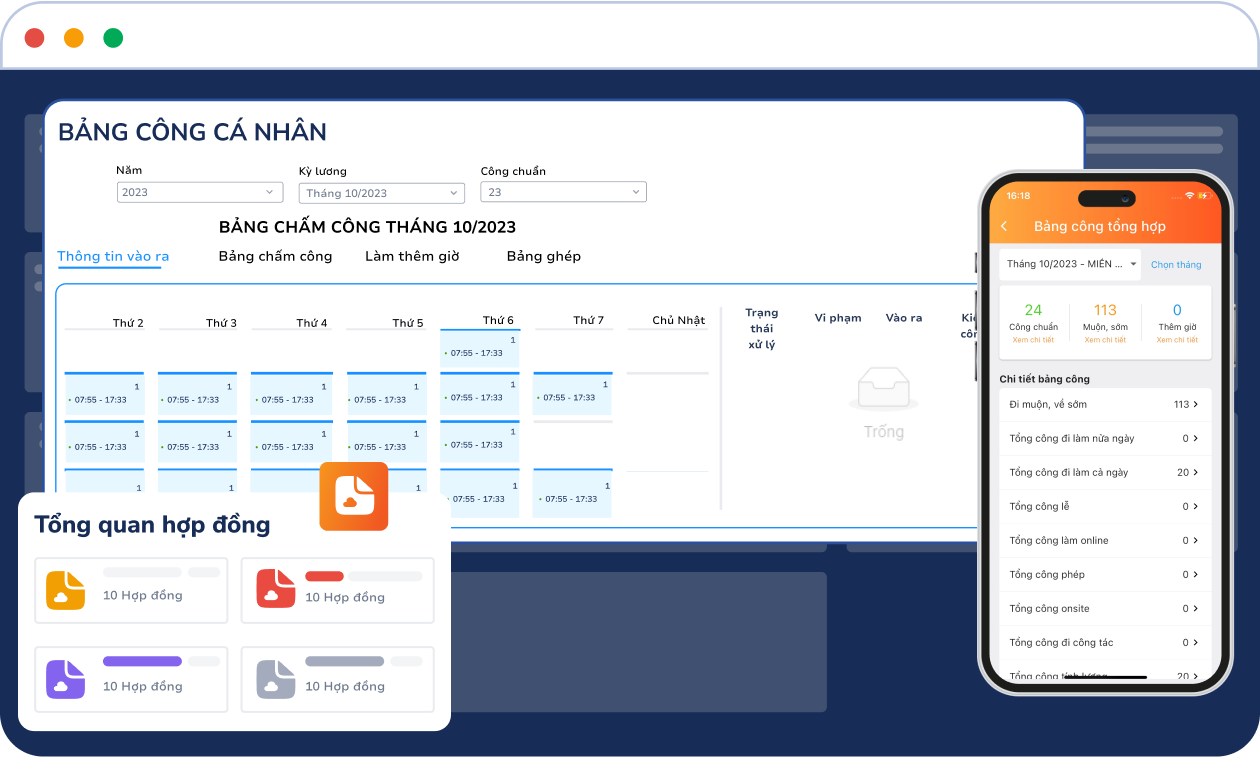Click the green window dot
This screenshot has height=757, width=1260.
pyautogui.click(x=113, y=38)
